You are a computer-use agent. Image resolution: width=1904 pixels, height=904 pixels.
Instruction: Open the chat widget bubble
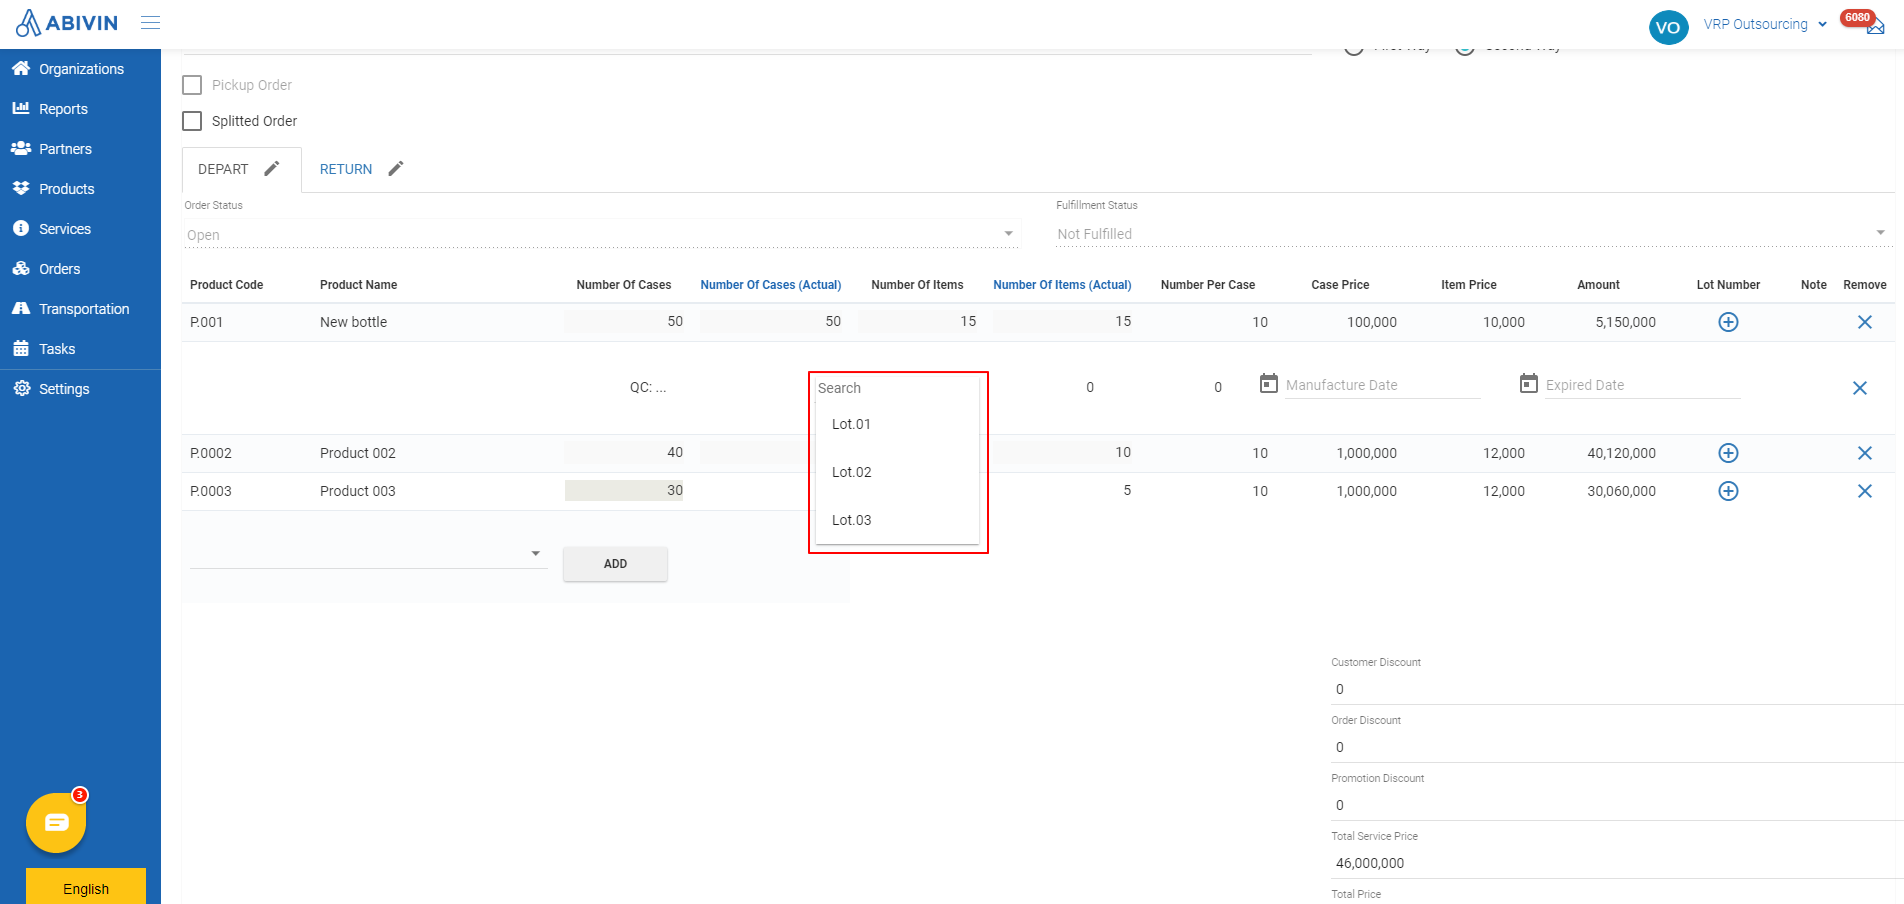[56, 823]
